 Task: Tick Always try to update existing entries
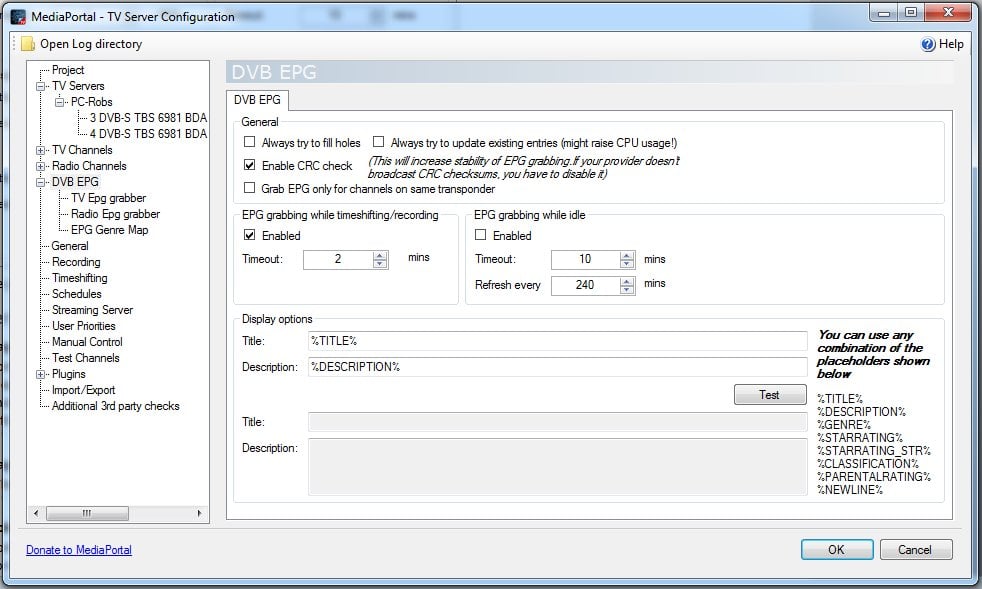point(378,142)
